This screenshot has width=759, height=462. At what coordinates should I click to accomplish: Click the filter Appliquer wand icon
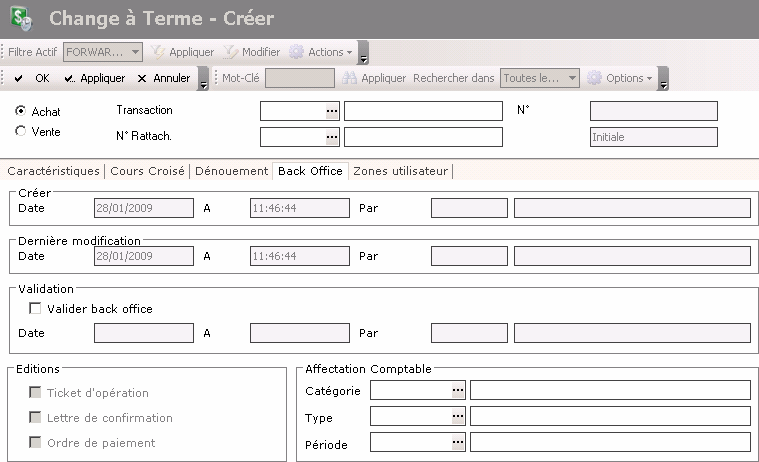click(158, 52)
